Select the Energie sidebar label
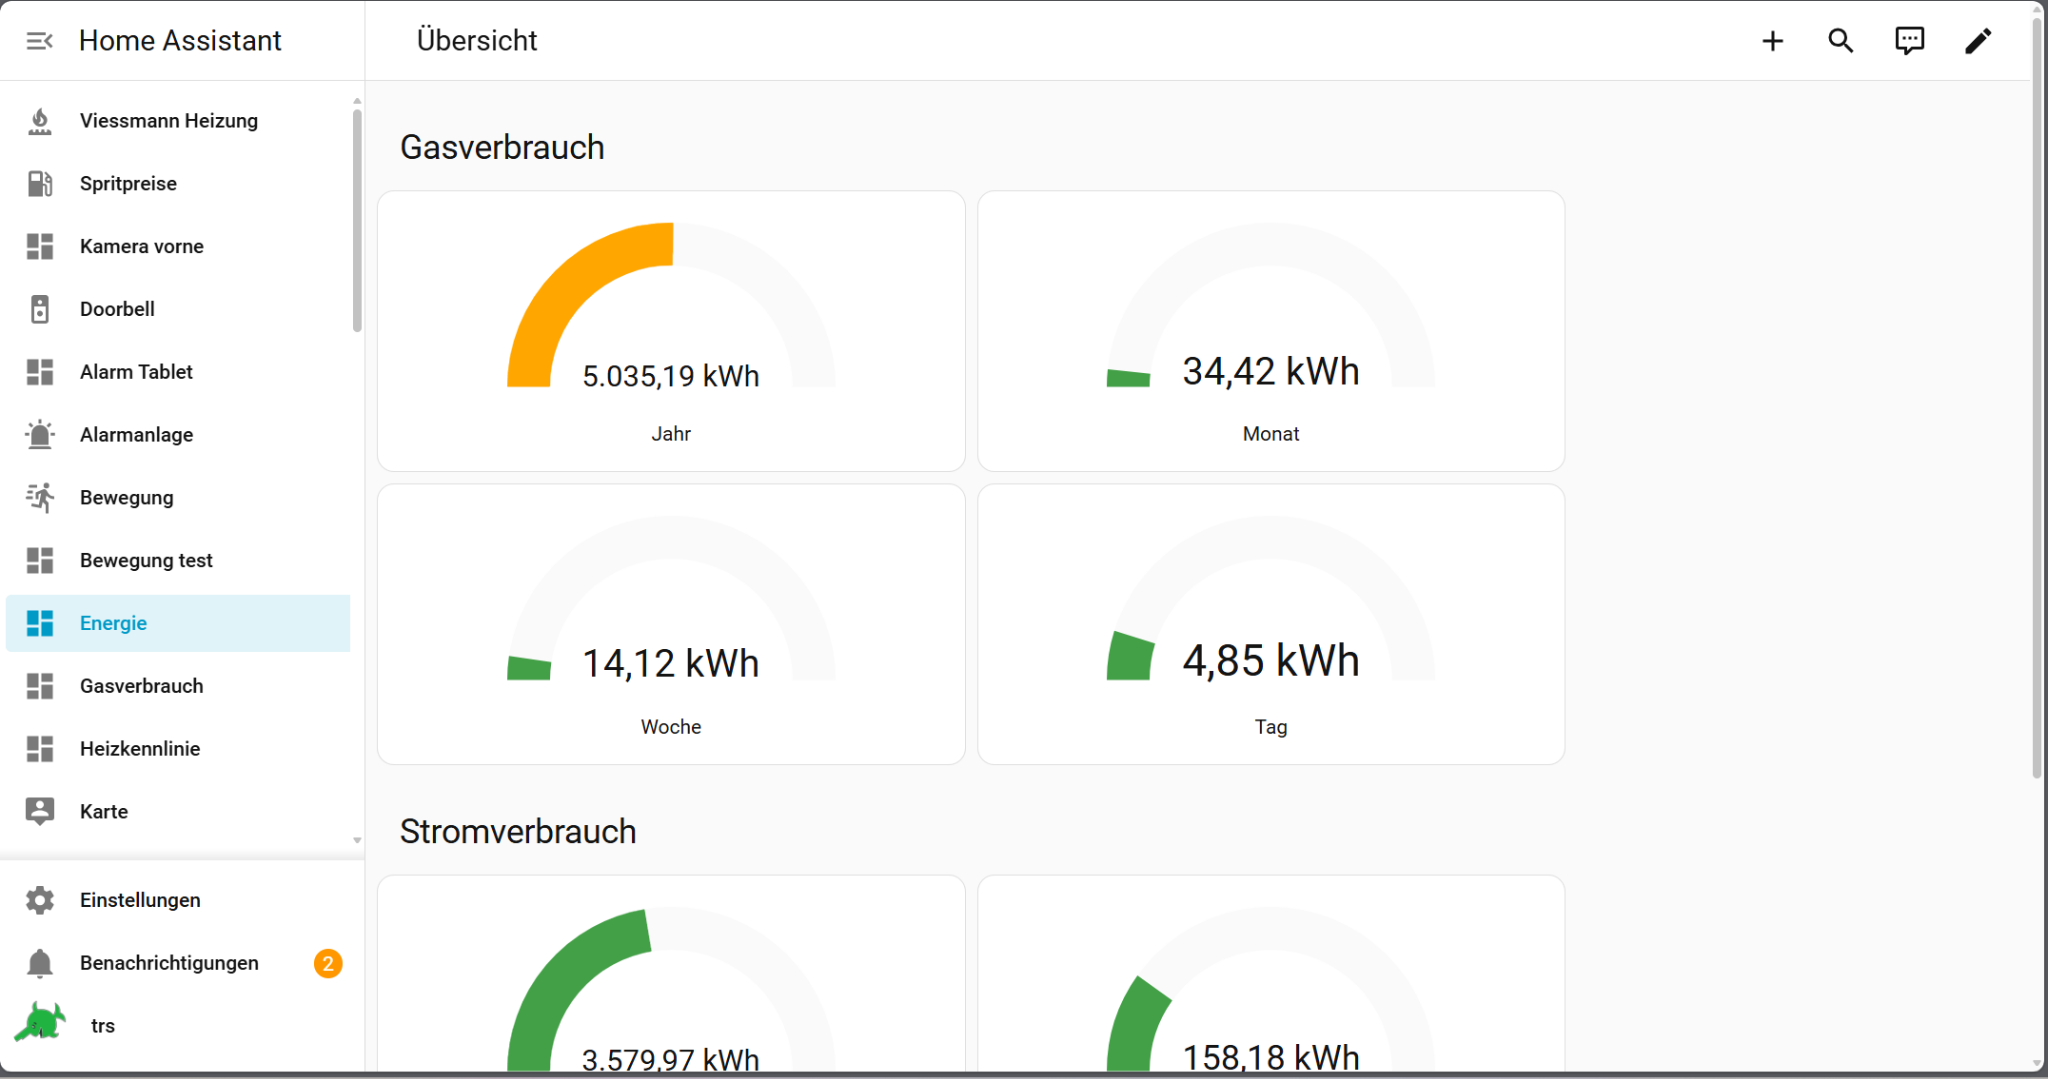The image size is (2048, 1079). tap(113, 623)
